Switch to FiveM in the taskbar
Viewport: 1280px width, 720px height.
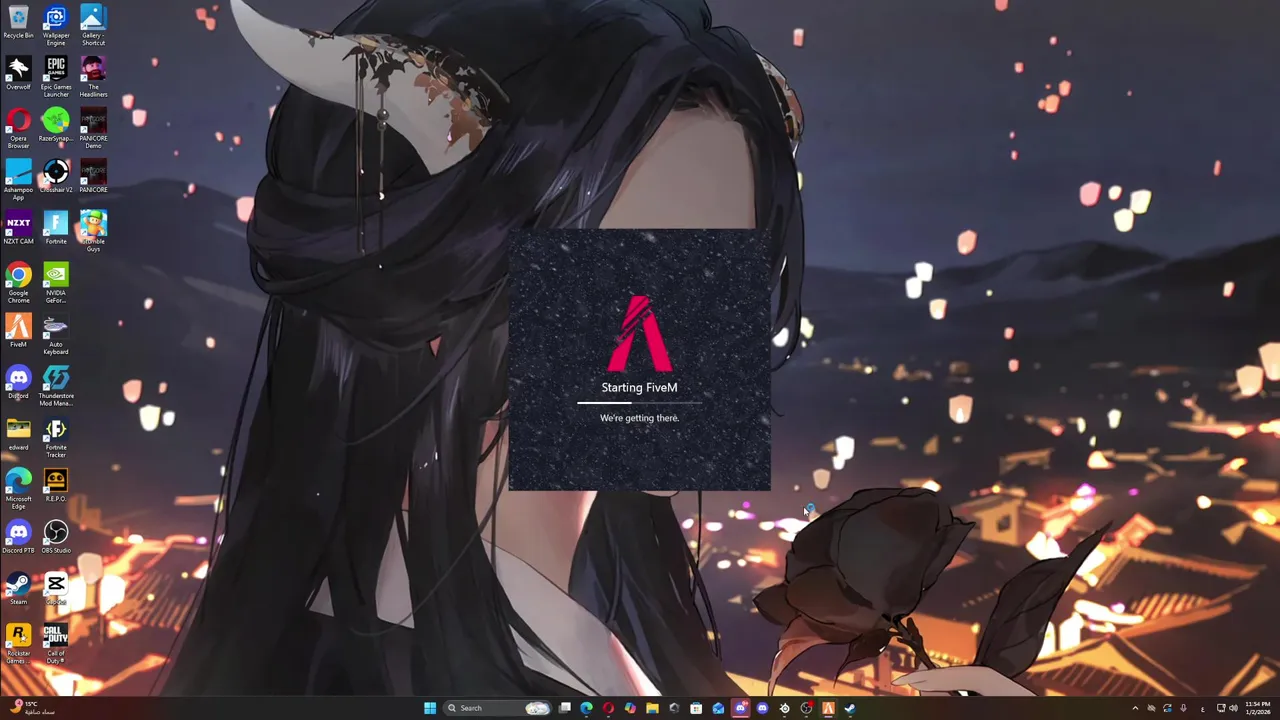pyautogui.click(x=828, y=708)
